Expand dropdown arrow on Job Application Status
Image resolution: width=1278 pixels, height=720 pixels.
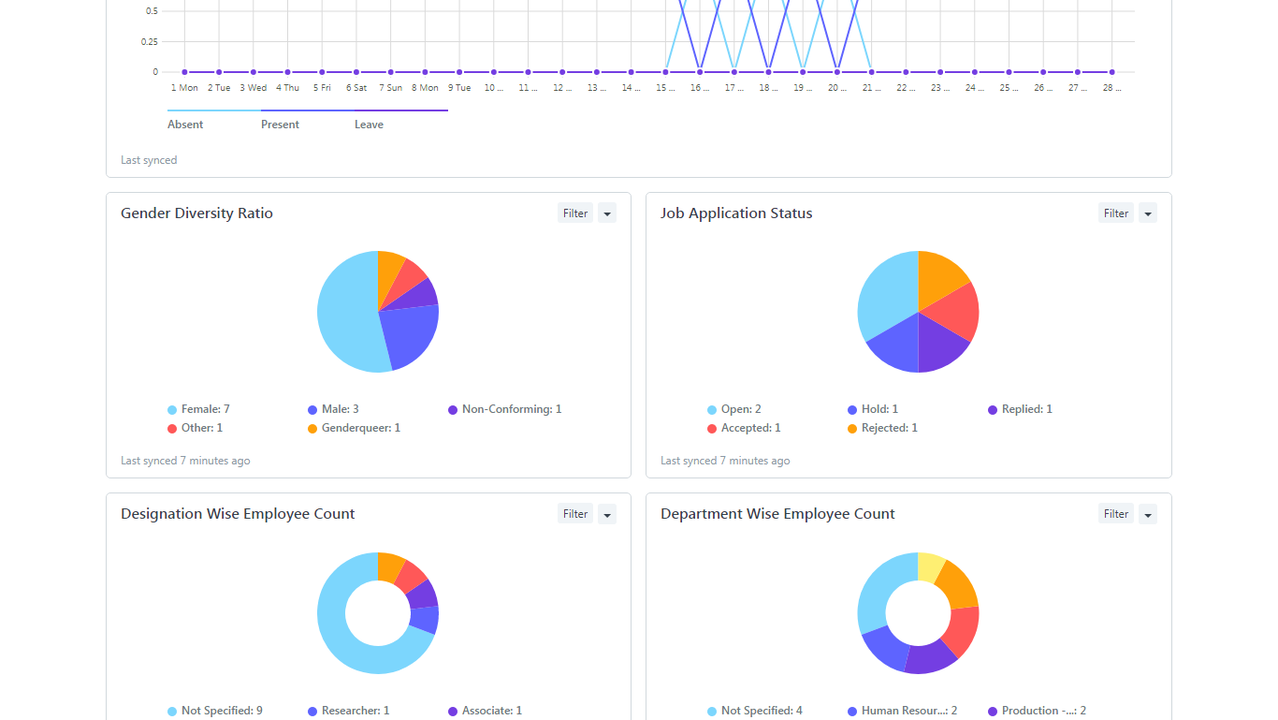tap(1148, 213)
